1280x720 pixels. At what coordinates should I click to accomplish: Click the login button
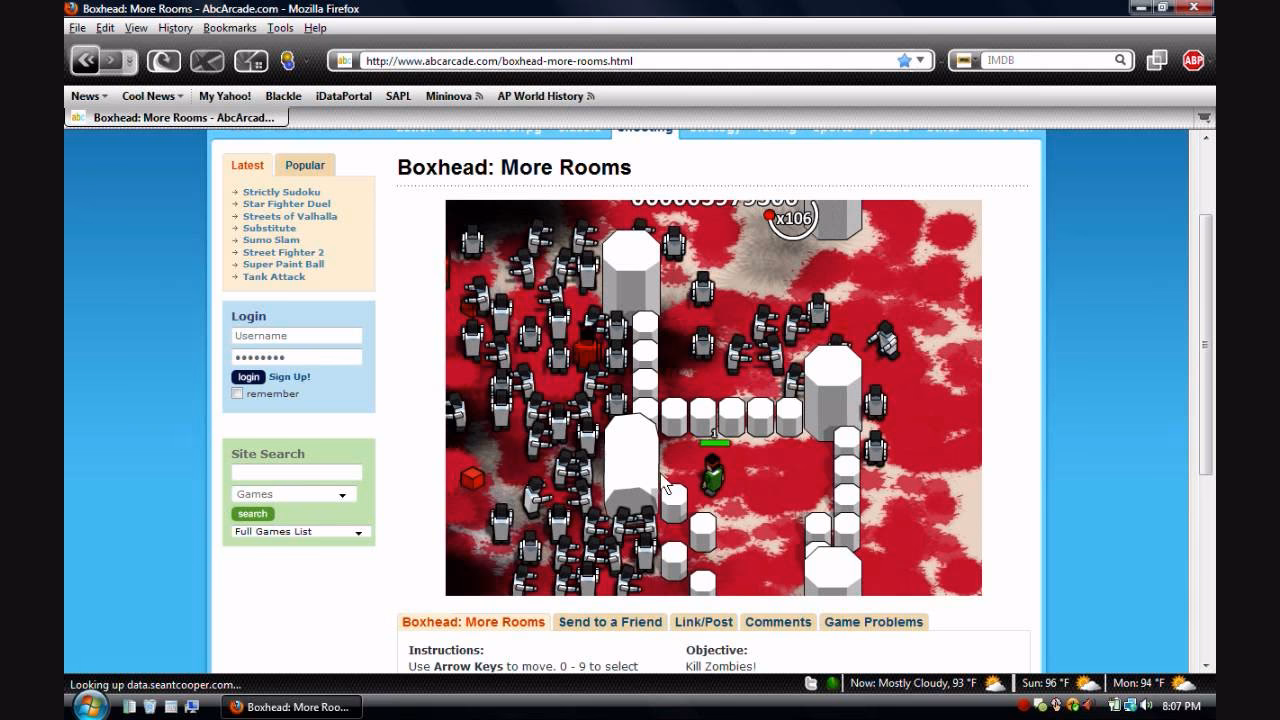(248, 377)
